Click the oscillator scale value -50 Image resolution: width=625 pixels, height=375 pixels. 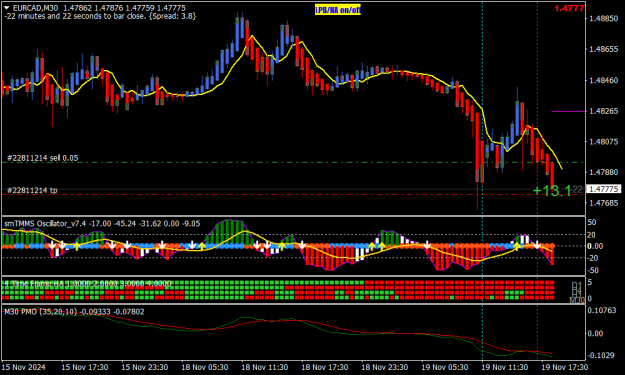tap(593, 271)
